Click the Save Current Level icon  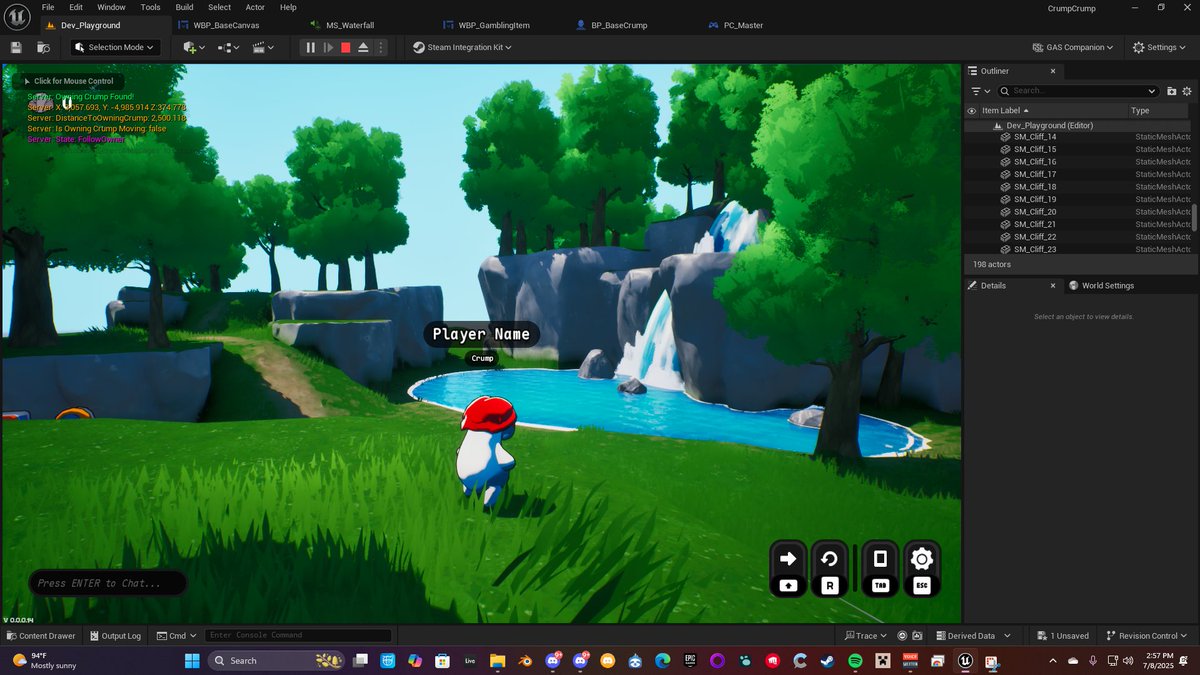[15, 47]
